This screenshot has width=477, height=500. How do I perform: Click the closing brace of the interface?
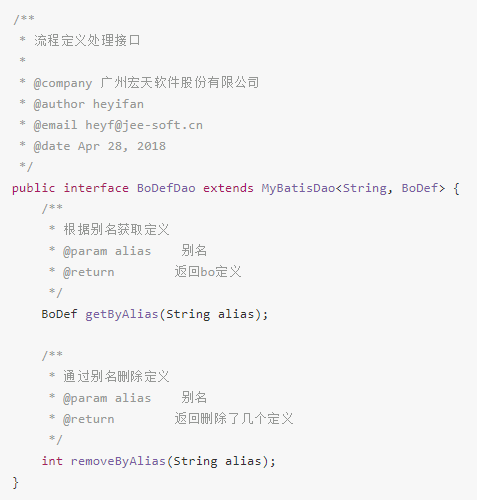click(15, 483)
